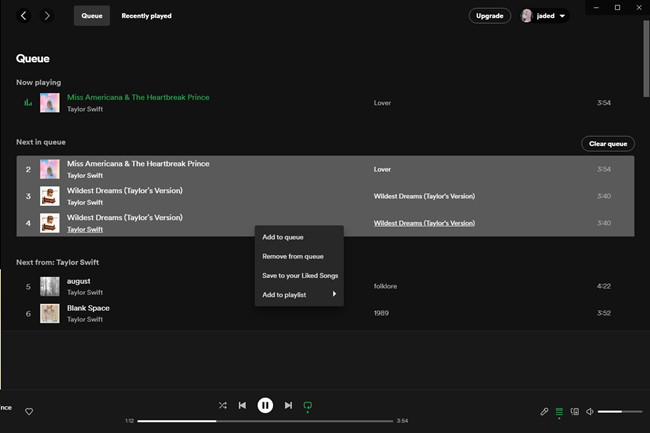The height and width of the screenshot is (433, 650).
Task: Click the 4:22 duration of august
Action: (x=604, y=286)
